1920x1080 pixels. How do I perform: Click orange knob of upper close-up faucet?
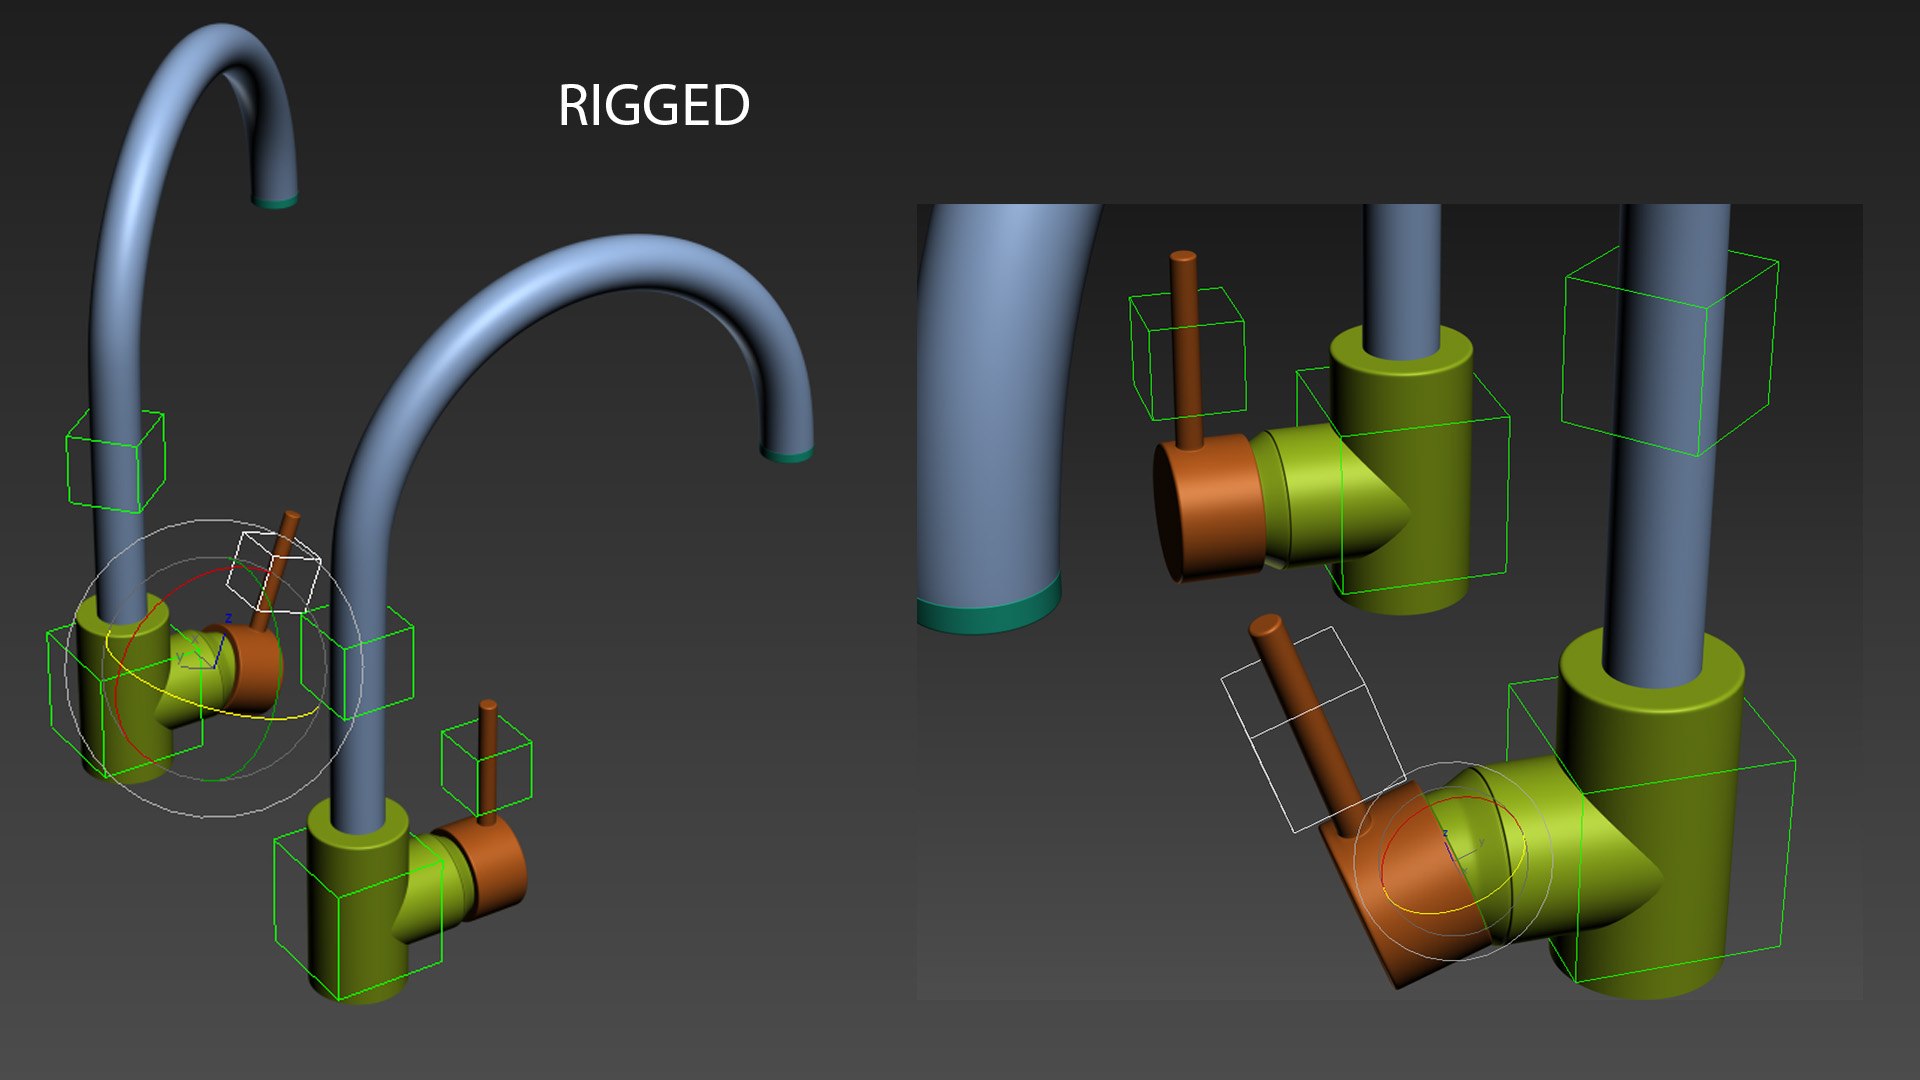[x=1208, y=508]
